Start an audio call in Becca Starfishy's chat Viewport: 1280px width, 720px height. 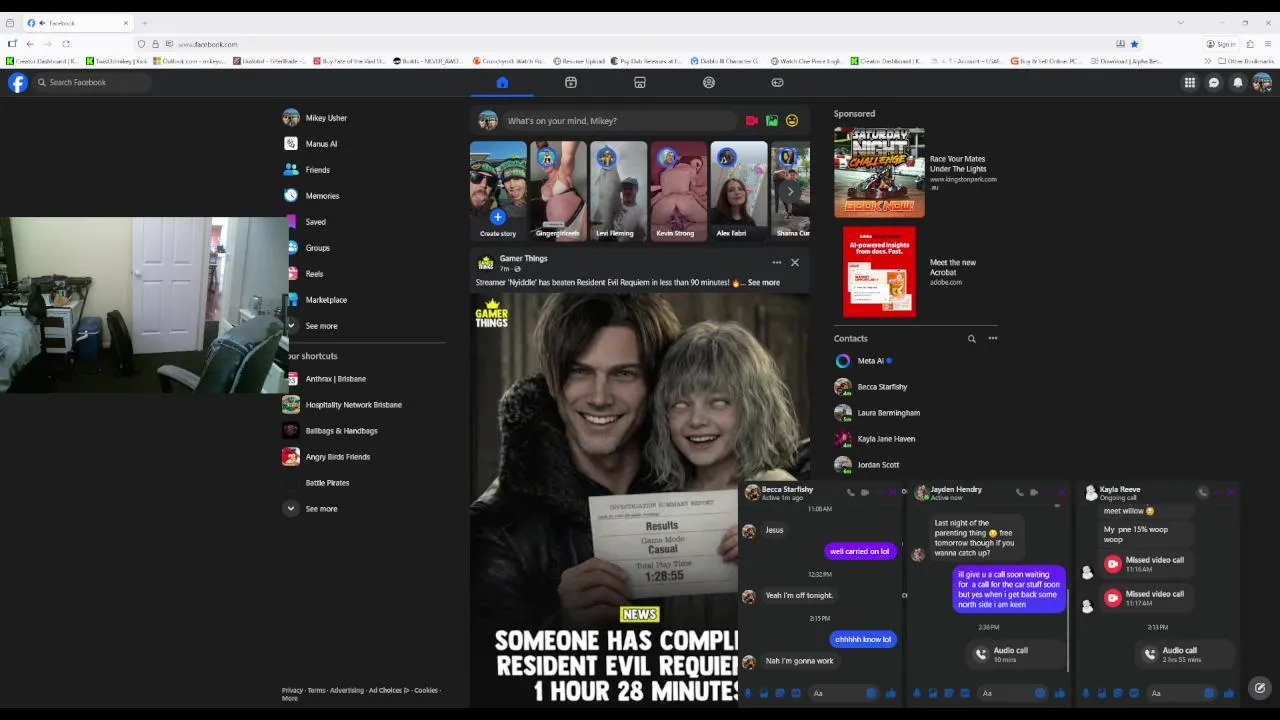(x=851, y=492)
